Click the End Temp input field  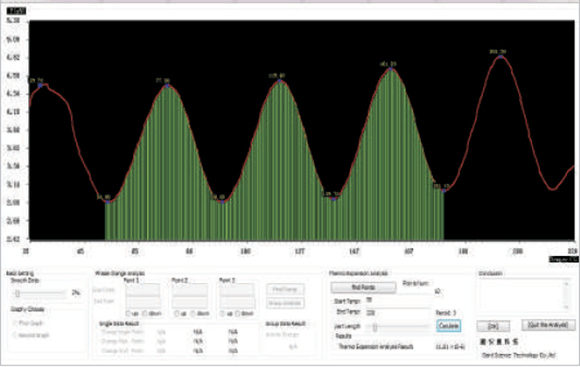[x=398, y=313]
